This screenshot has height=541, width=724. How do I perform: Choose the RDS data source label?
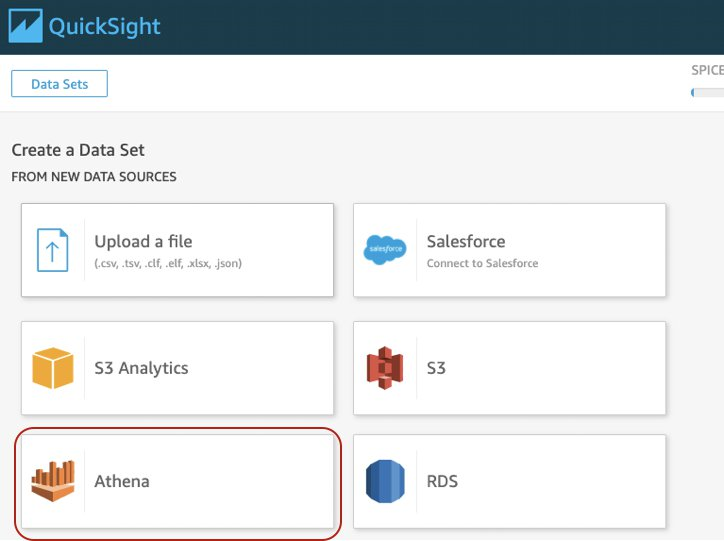(442, 481)
